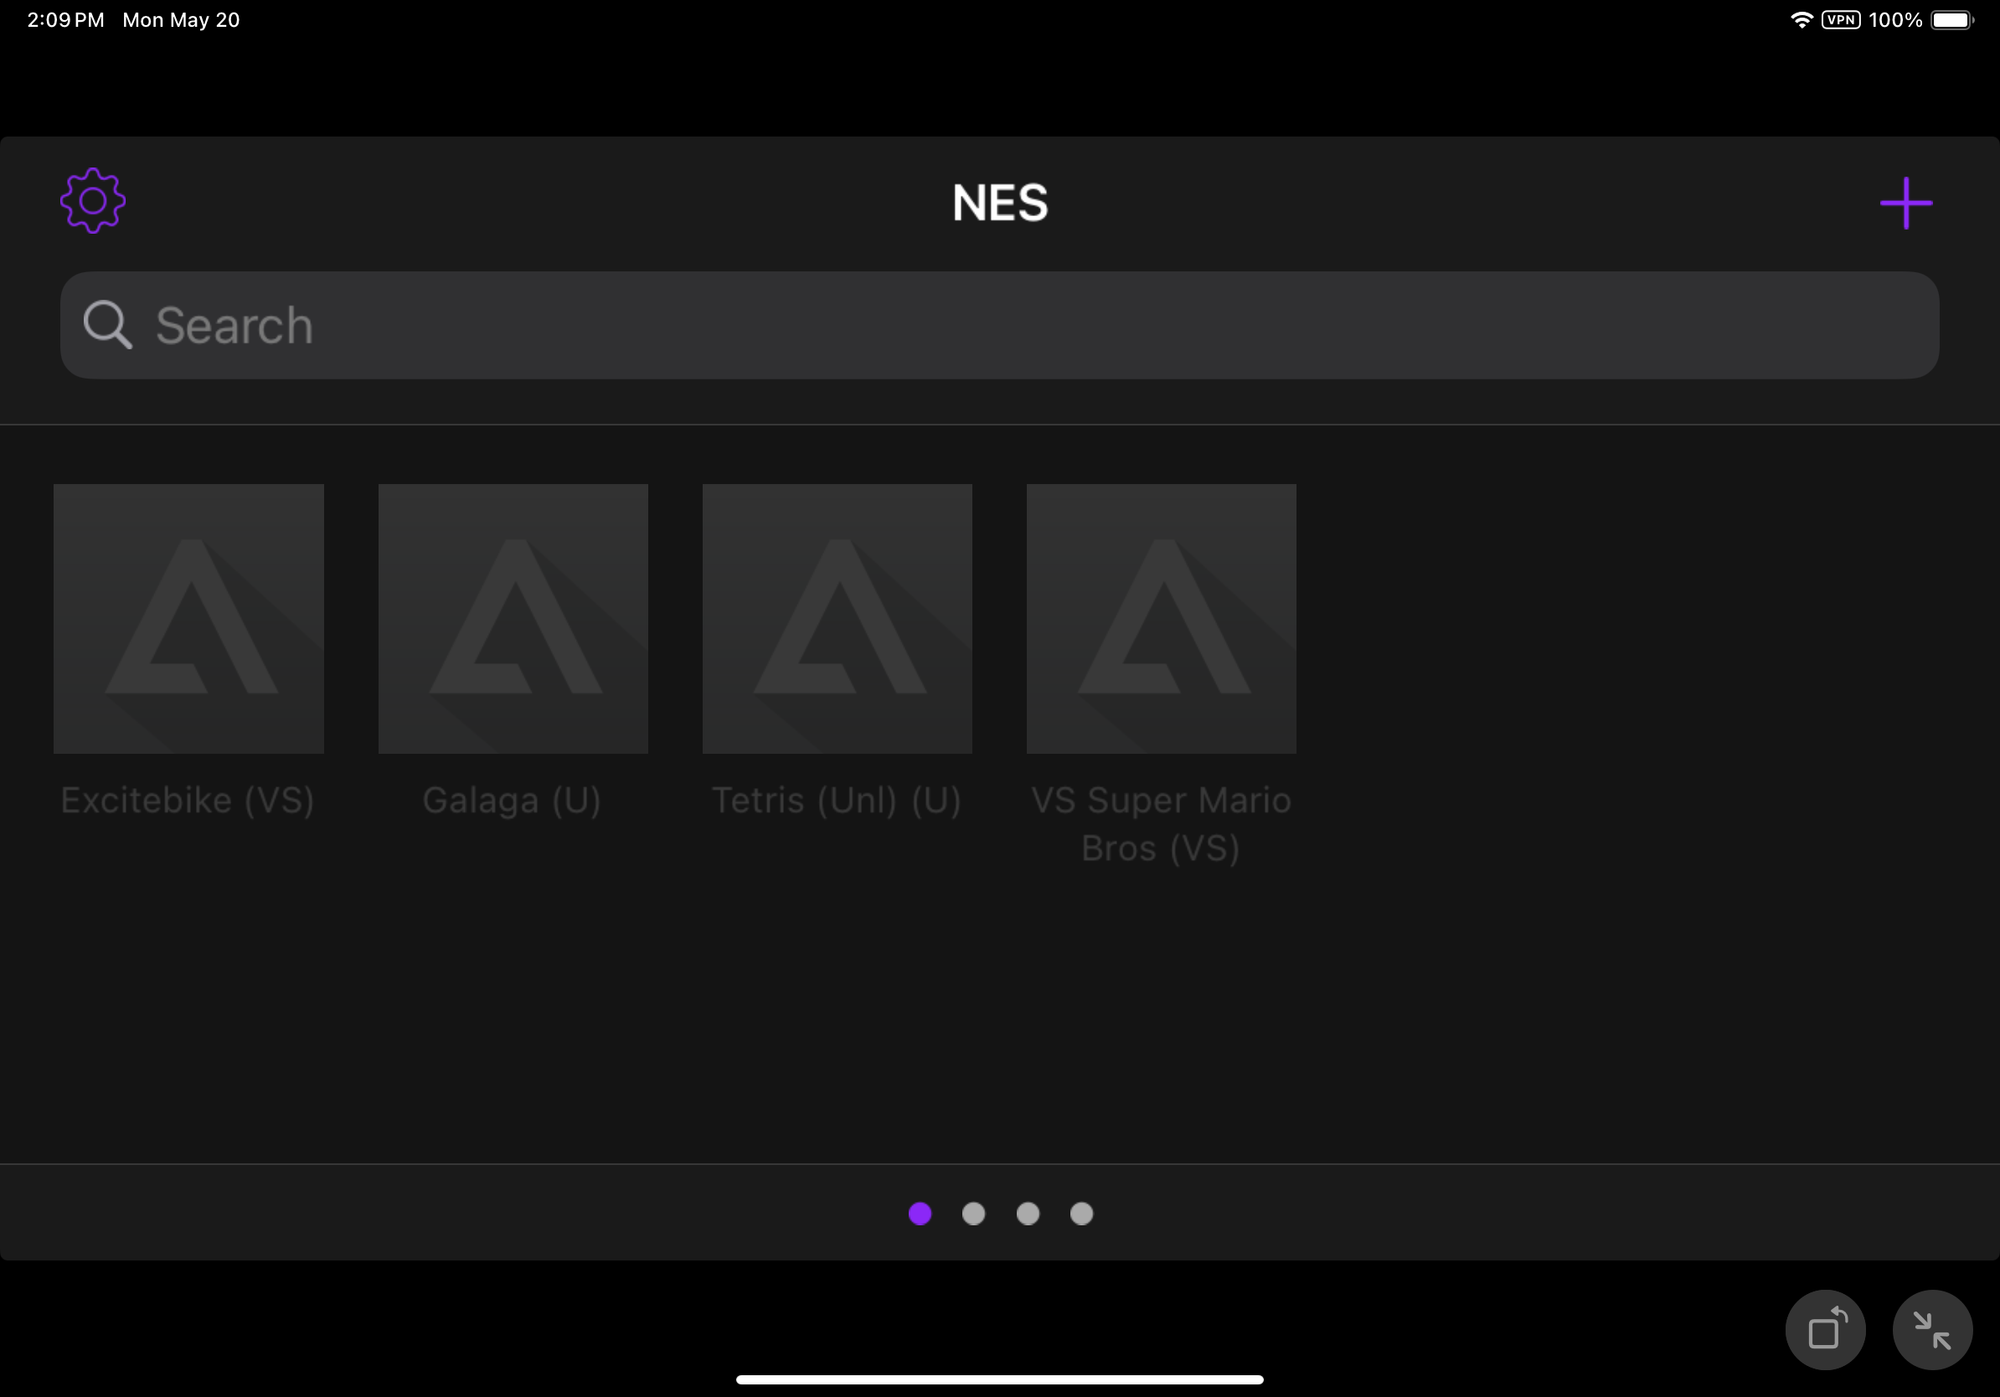Launch the Tetris (Unl) (U) game thumbnail
The image size is (2000, 1397).
(x=837, y=618)
